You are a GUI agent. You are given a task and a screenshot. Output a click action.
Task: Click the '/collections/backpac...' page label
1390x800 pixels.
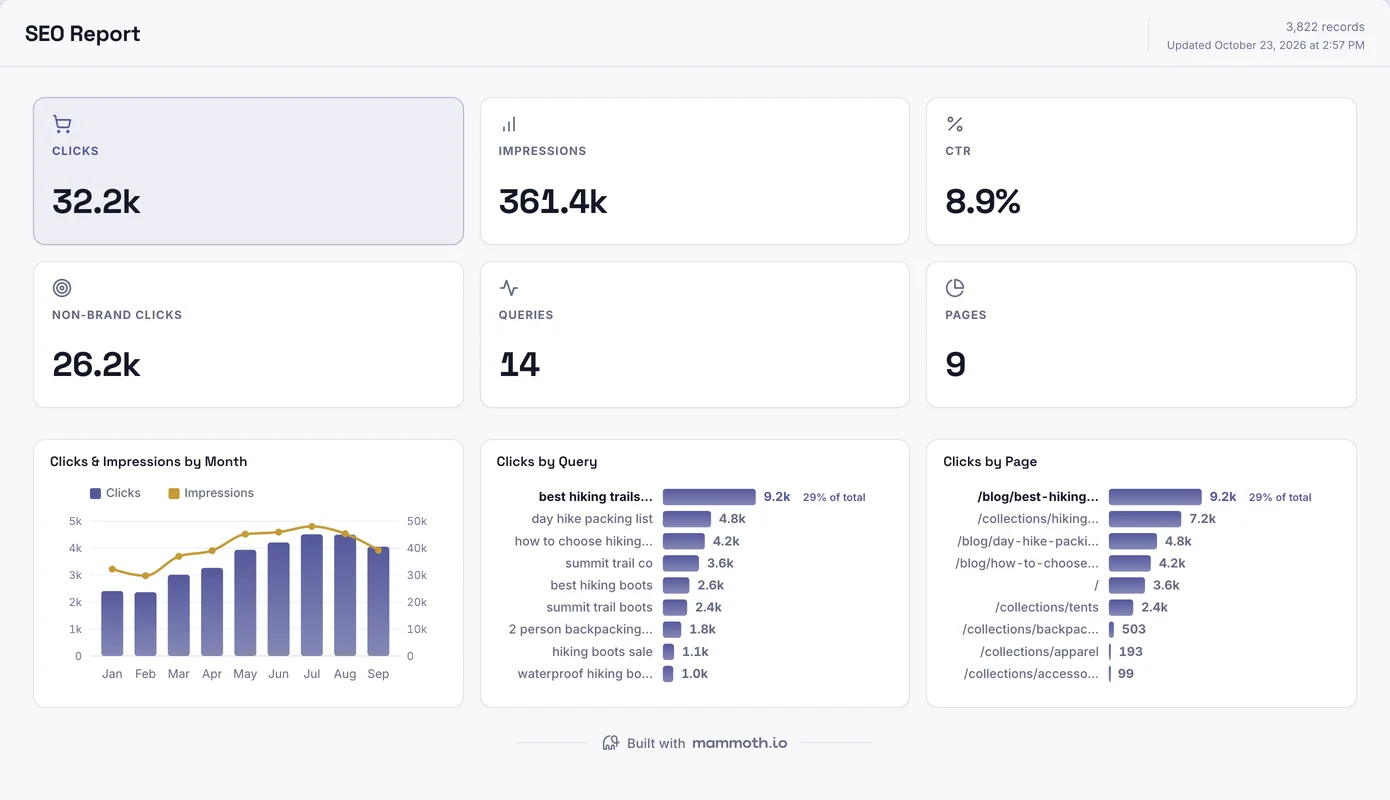pos(1031,629)
